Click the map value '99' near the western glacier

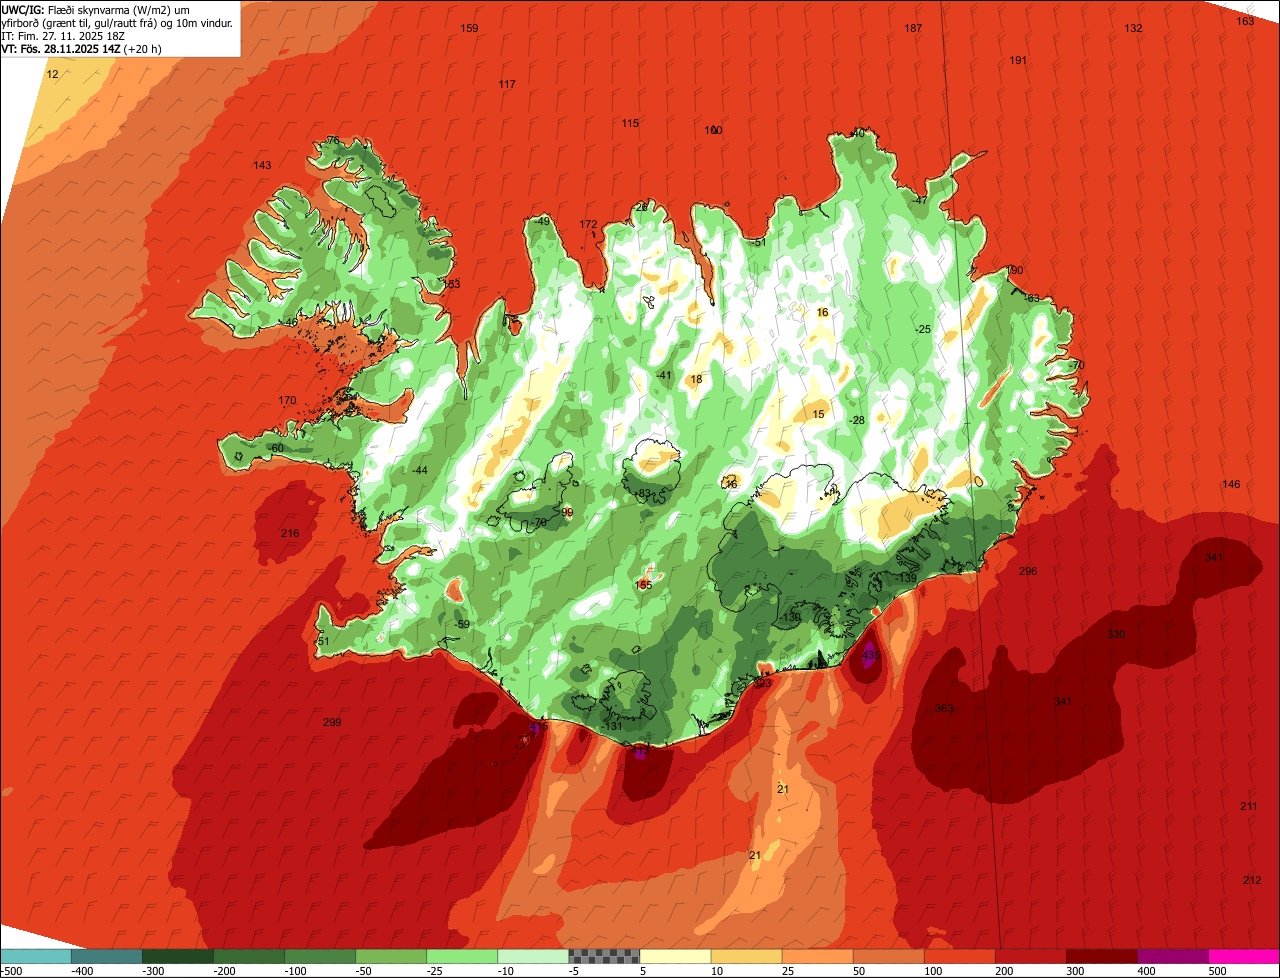point(567,512)
